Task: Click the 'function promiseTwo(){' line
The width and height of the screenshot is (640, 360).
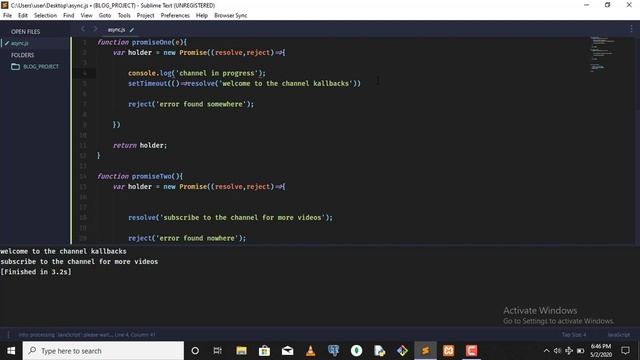Action: pos(140,176)
